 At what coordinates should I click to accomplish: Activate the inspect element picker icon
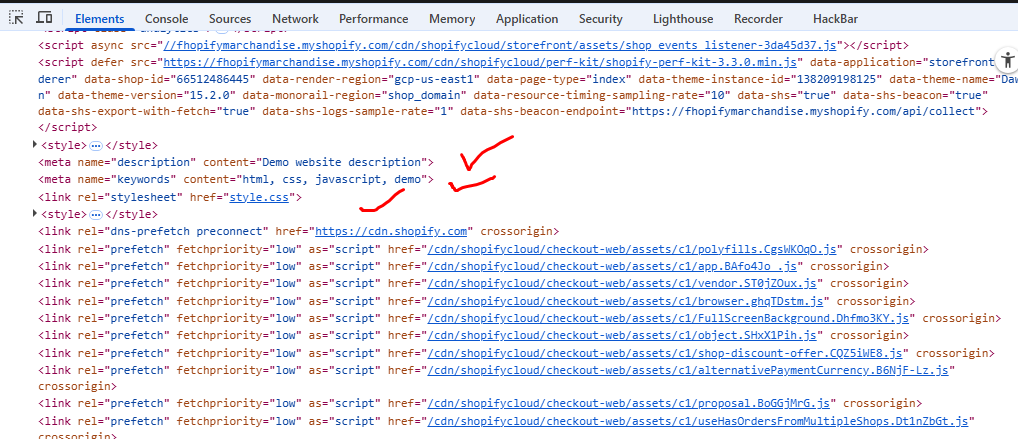16,18
